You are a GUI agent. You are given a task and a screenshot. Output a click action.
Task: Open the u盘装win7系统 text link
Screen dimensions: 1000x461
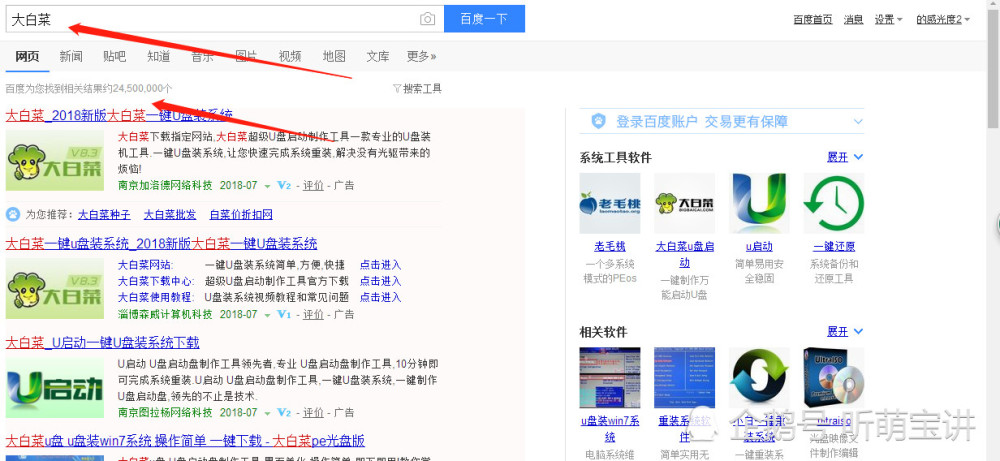pos(610,428)
